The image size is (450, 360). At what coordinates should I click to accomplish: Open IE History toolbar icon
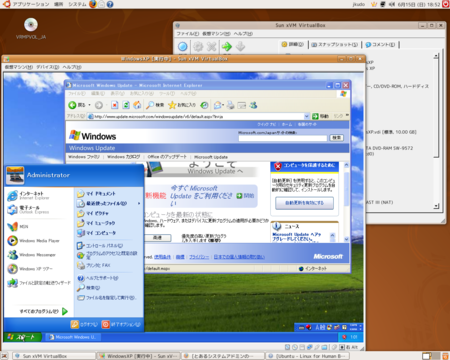pos(204,105)
